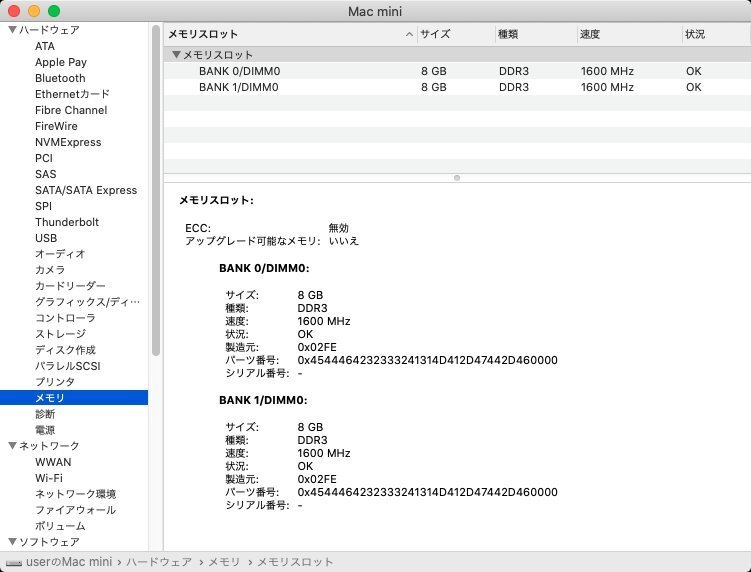Click the yellow minimize window button
This screenshot has height=572, width=751.
(34, 11)
